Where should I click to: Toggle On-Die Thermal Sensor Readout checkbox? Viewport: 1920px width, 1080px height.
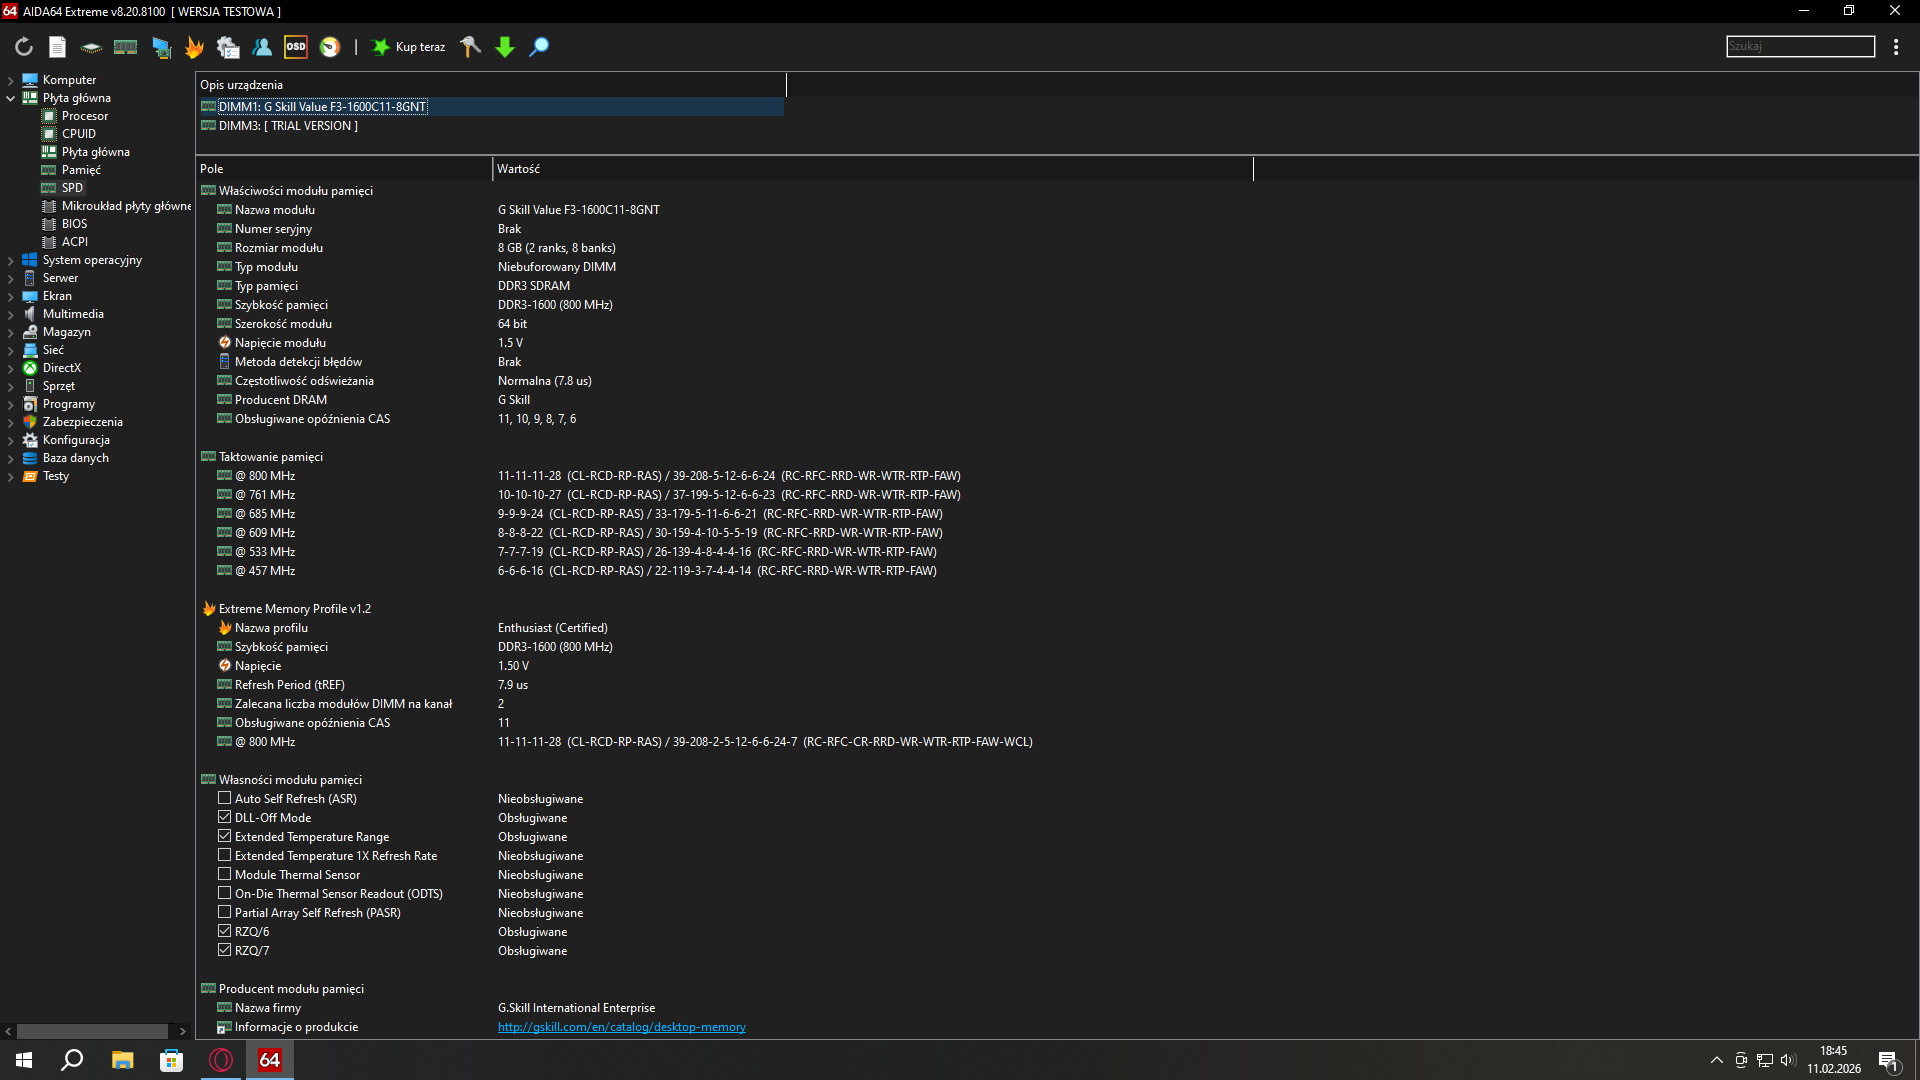[x=224, y=893]
